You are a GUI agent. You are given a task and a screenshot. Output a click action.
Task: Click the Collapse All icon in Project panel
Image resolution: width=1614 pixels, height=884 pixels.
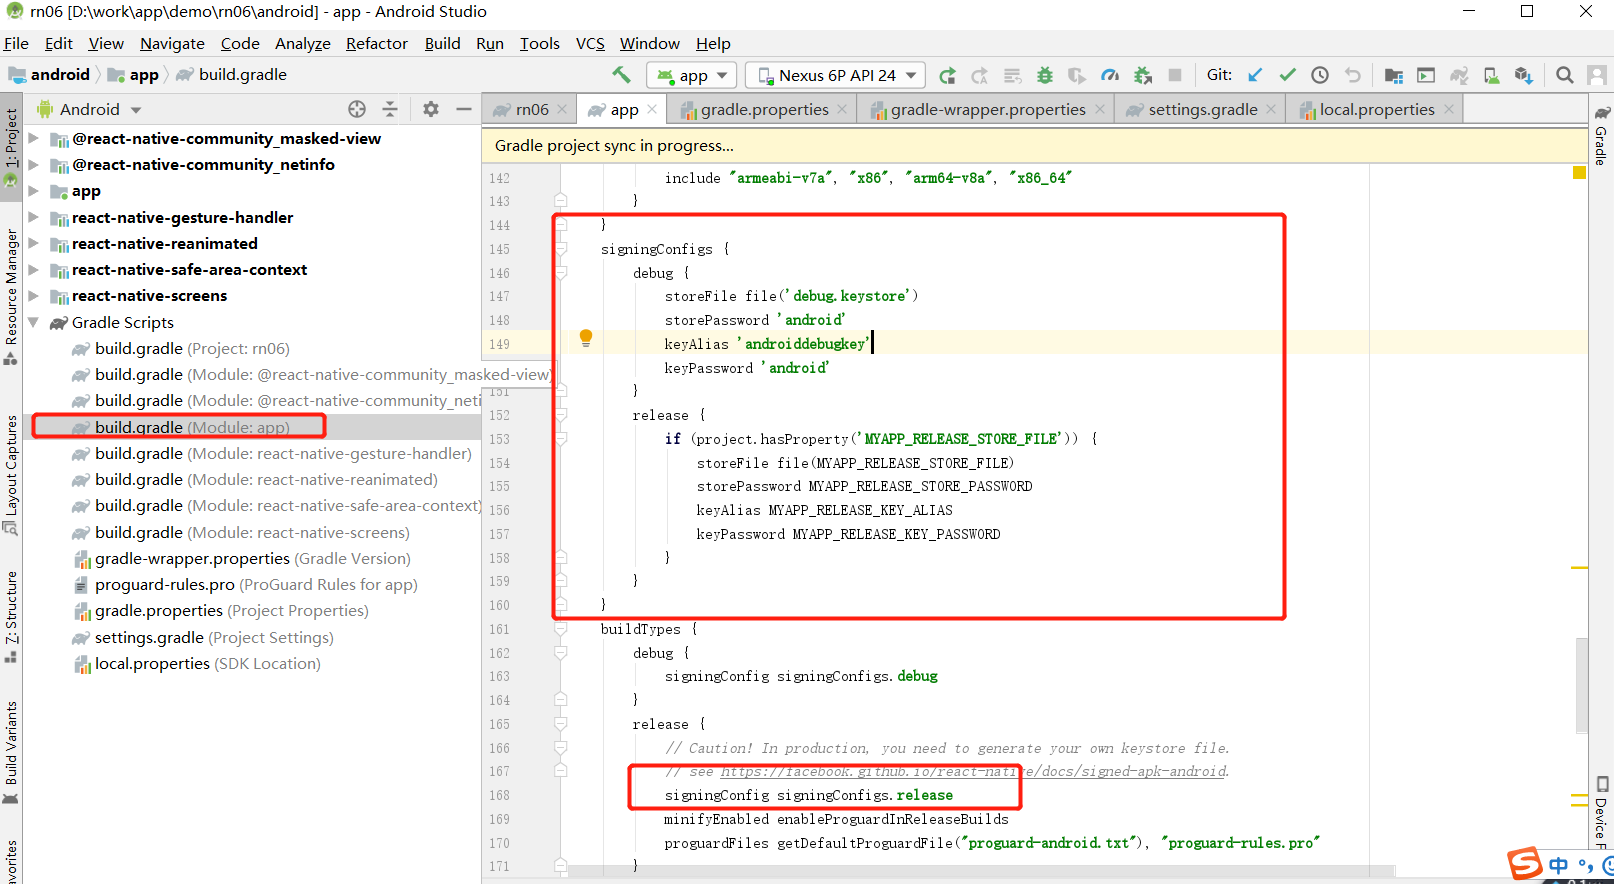click(x=390, y=109)
